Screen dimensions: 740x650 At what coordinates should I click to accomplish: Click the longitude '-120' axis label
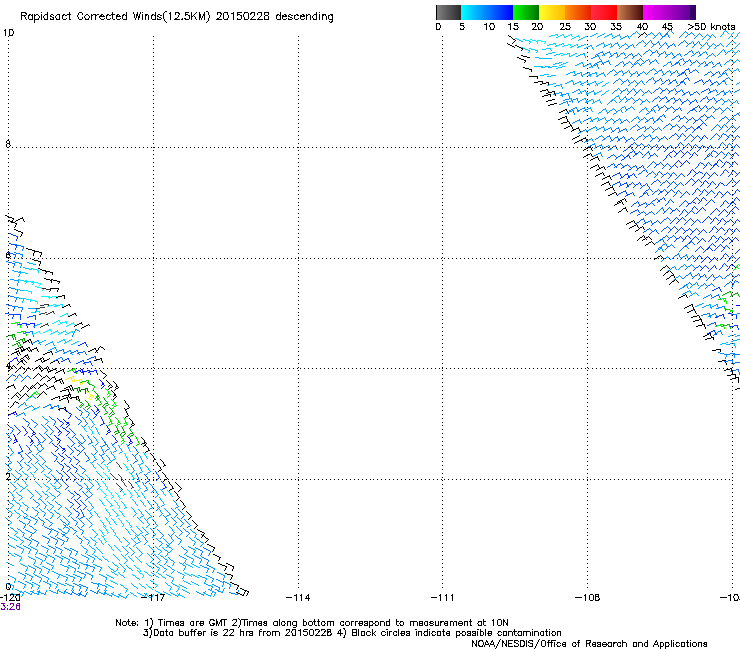coord(10,598)
